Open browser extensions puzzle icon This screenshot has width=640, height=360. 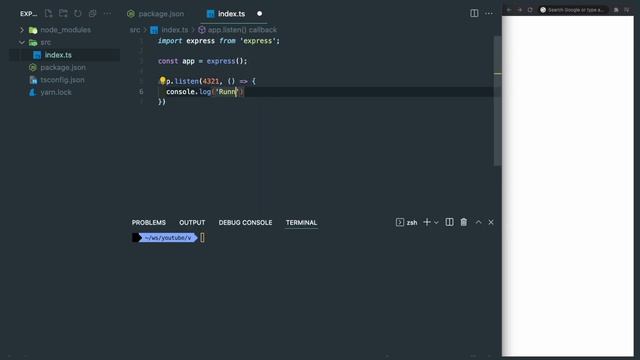point(616,10)
